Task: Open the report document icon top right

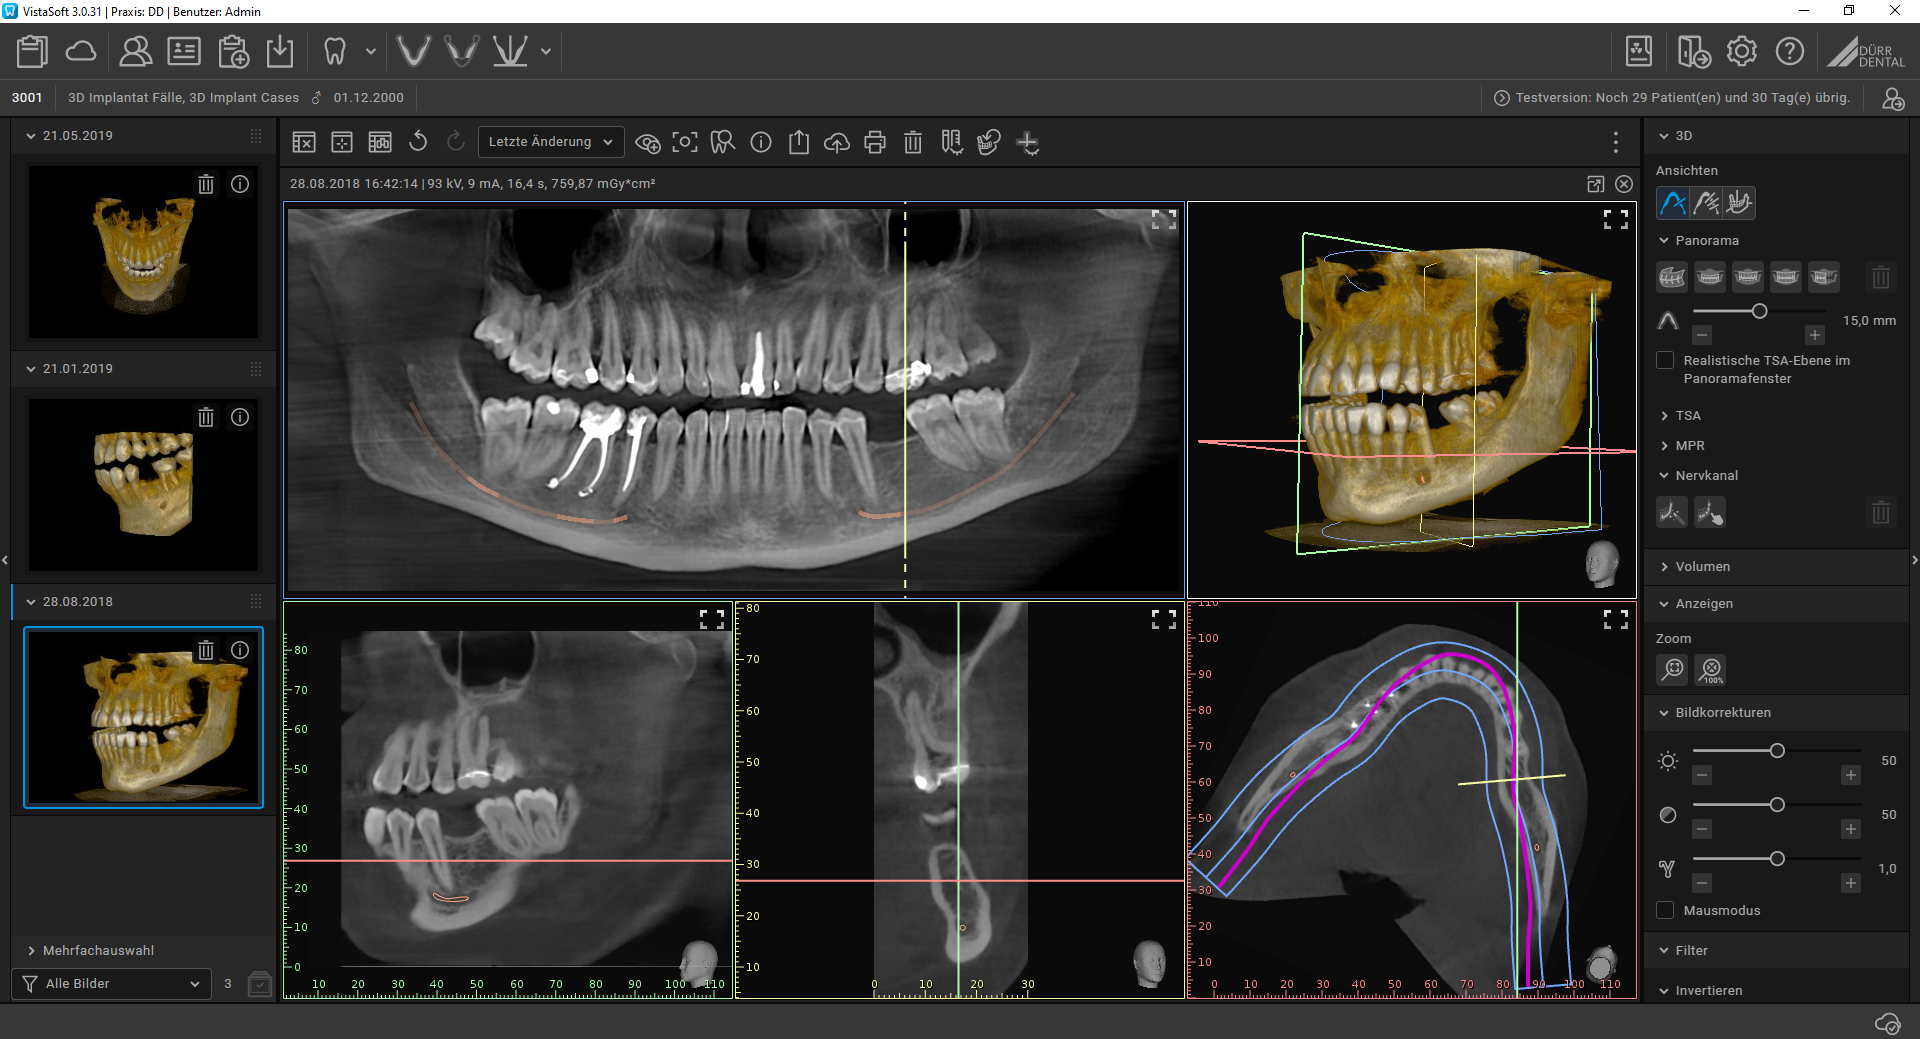Action: tap(1639, 51)
